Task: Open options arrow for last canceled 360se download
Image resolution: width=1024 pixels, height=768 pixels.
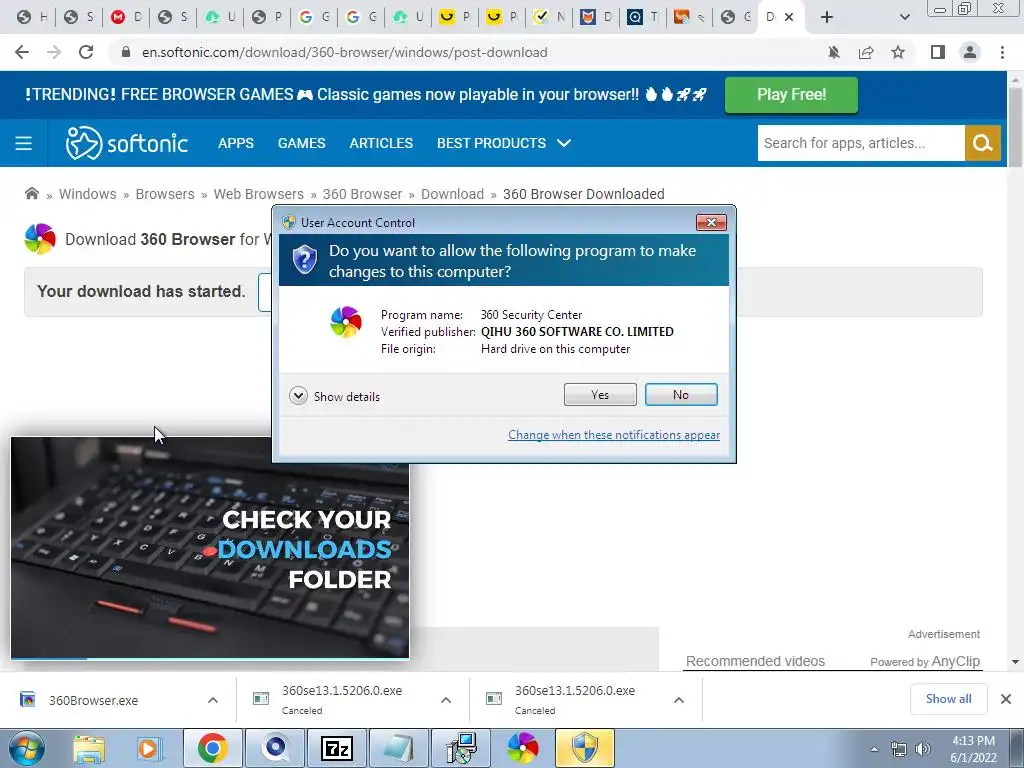Action: pyautogui.click(x=679, y=700)
